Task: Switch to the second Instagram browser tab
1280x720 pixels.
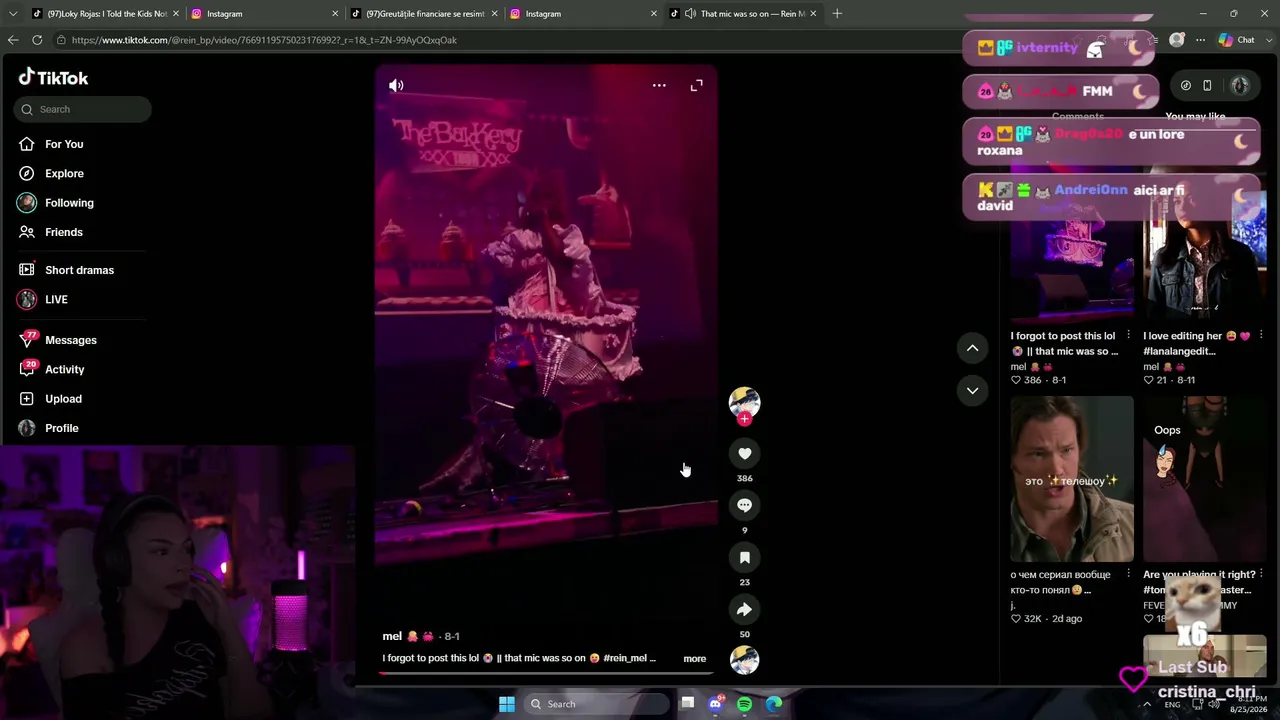Action: [x=582, y=14]
